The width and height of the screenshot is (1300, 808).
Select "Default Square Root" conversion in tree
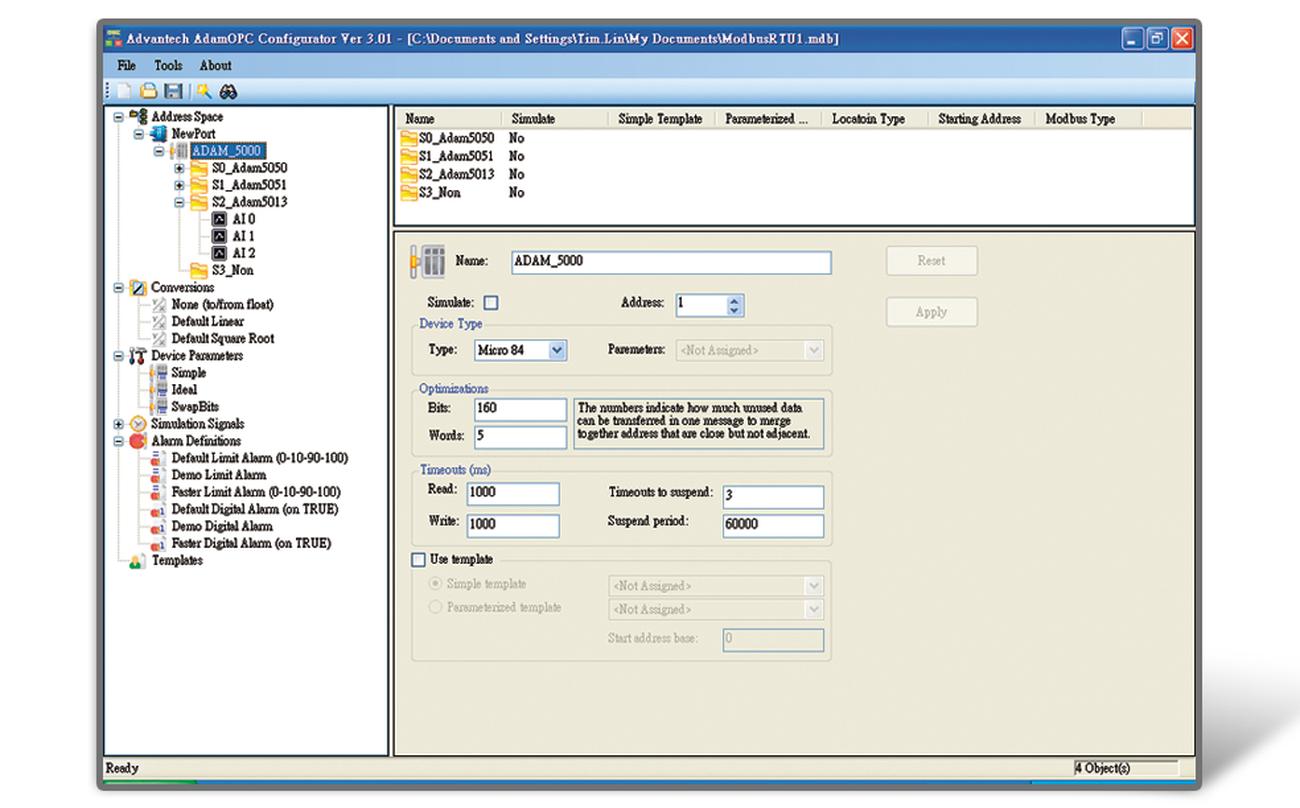pos(223,339)
